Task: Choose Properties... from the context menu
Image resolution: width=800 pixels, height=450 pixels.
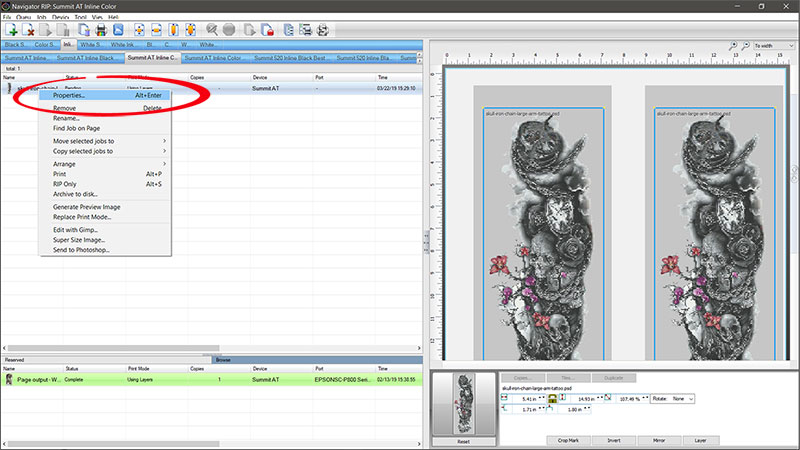Action: (106, 95)
